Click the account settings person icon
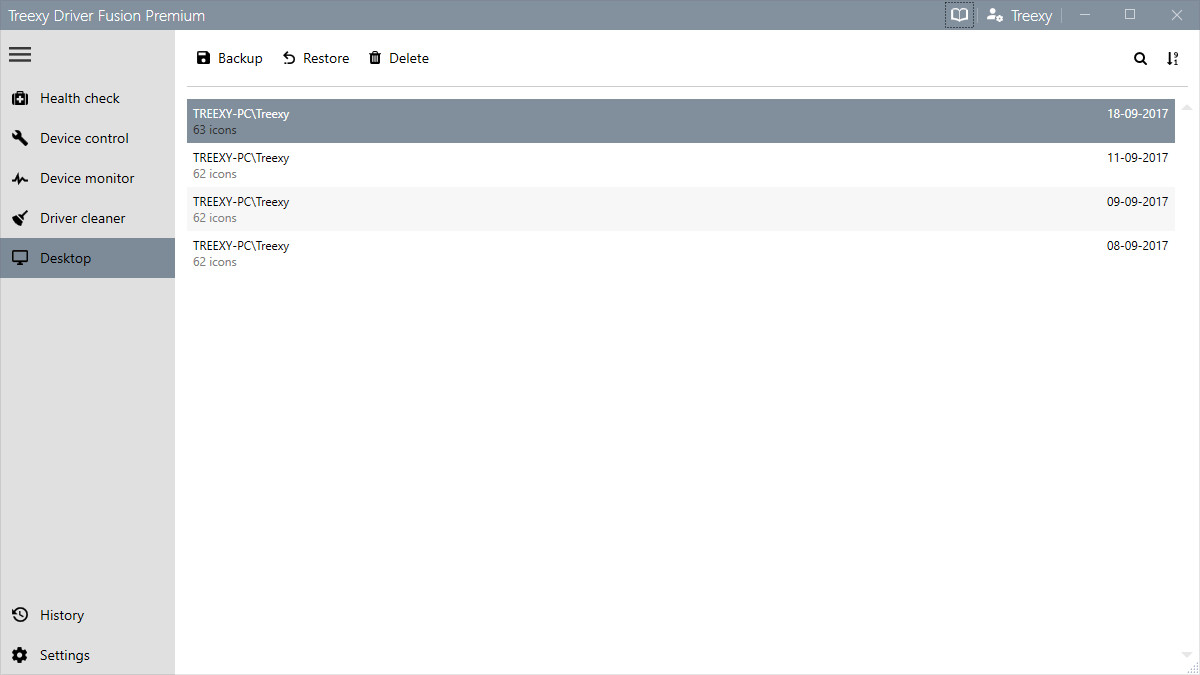1200x675 pixels. (993, 15)
